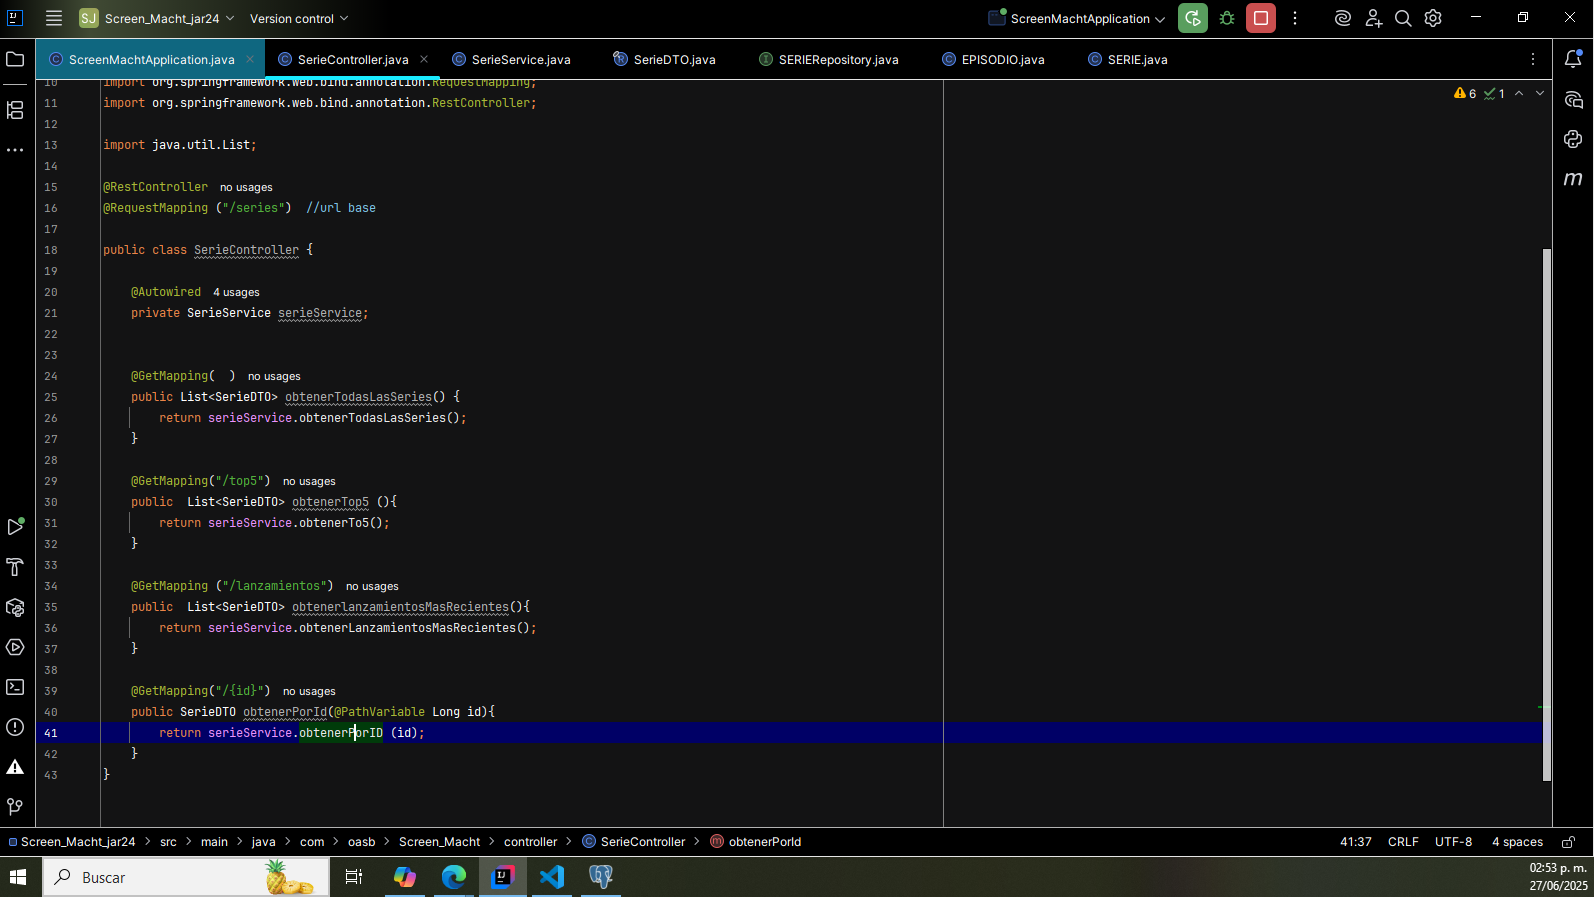Open Code With Me add-user icon

pyautogui.click(x=1373, y=18)
